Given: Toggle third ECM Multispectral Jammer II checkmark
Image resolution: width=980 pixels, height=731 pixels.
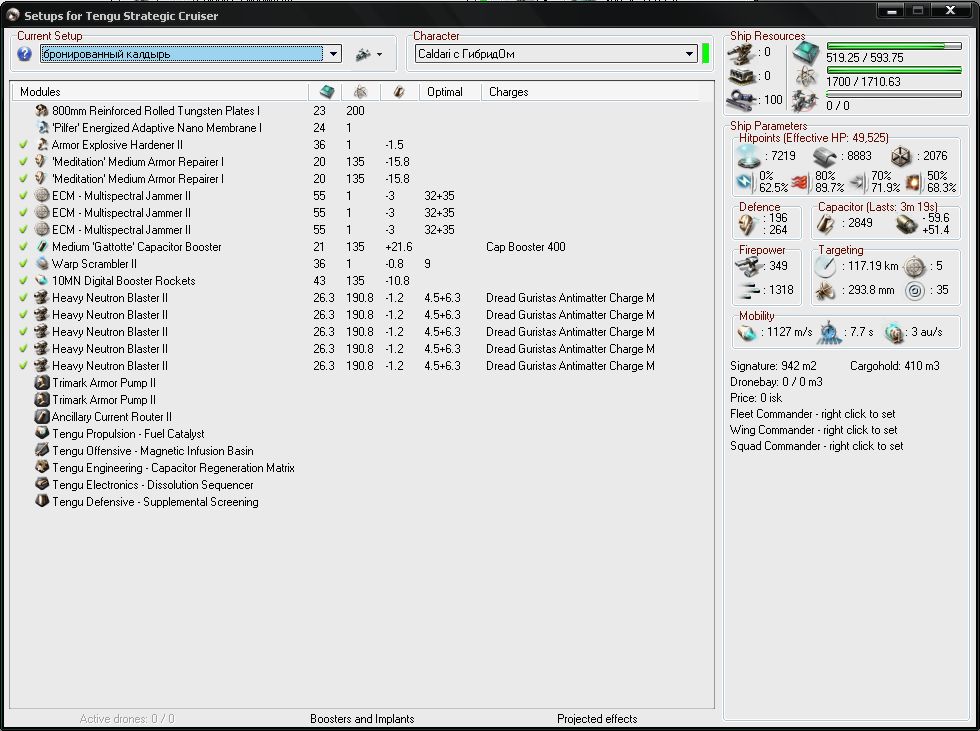Looking at the screenshot, I should point(24,229).
